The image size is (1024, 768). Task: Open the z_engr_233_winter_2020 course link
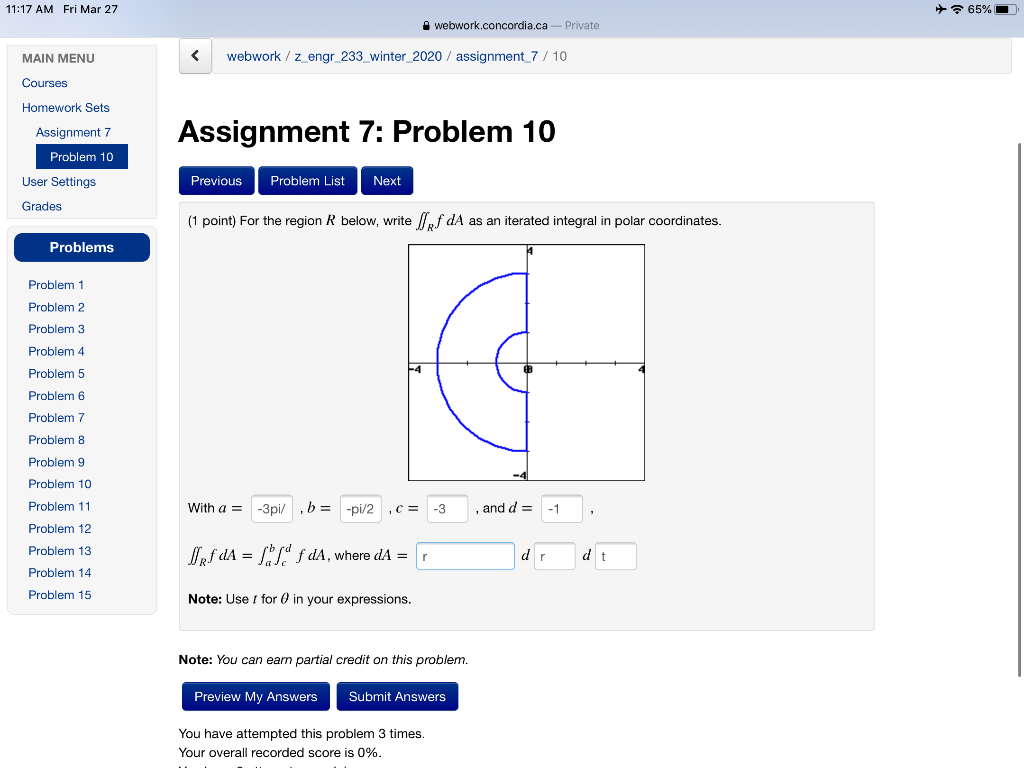point(366,56)
